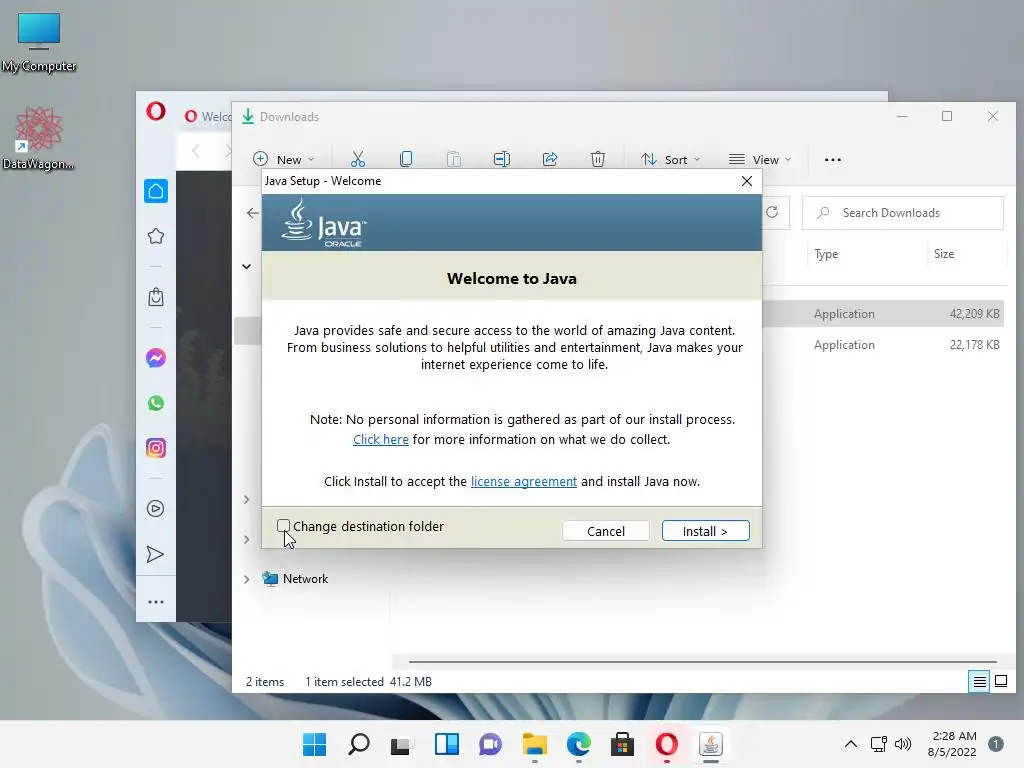Image resolution: width=1024 pixels, height=768 pixels.
Task: Cancel the Java Setup dialog
Action: click(605, 531)
